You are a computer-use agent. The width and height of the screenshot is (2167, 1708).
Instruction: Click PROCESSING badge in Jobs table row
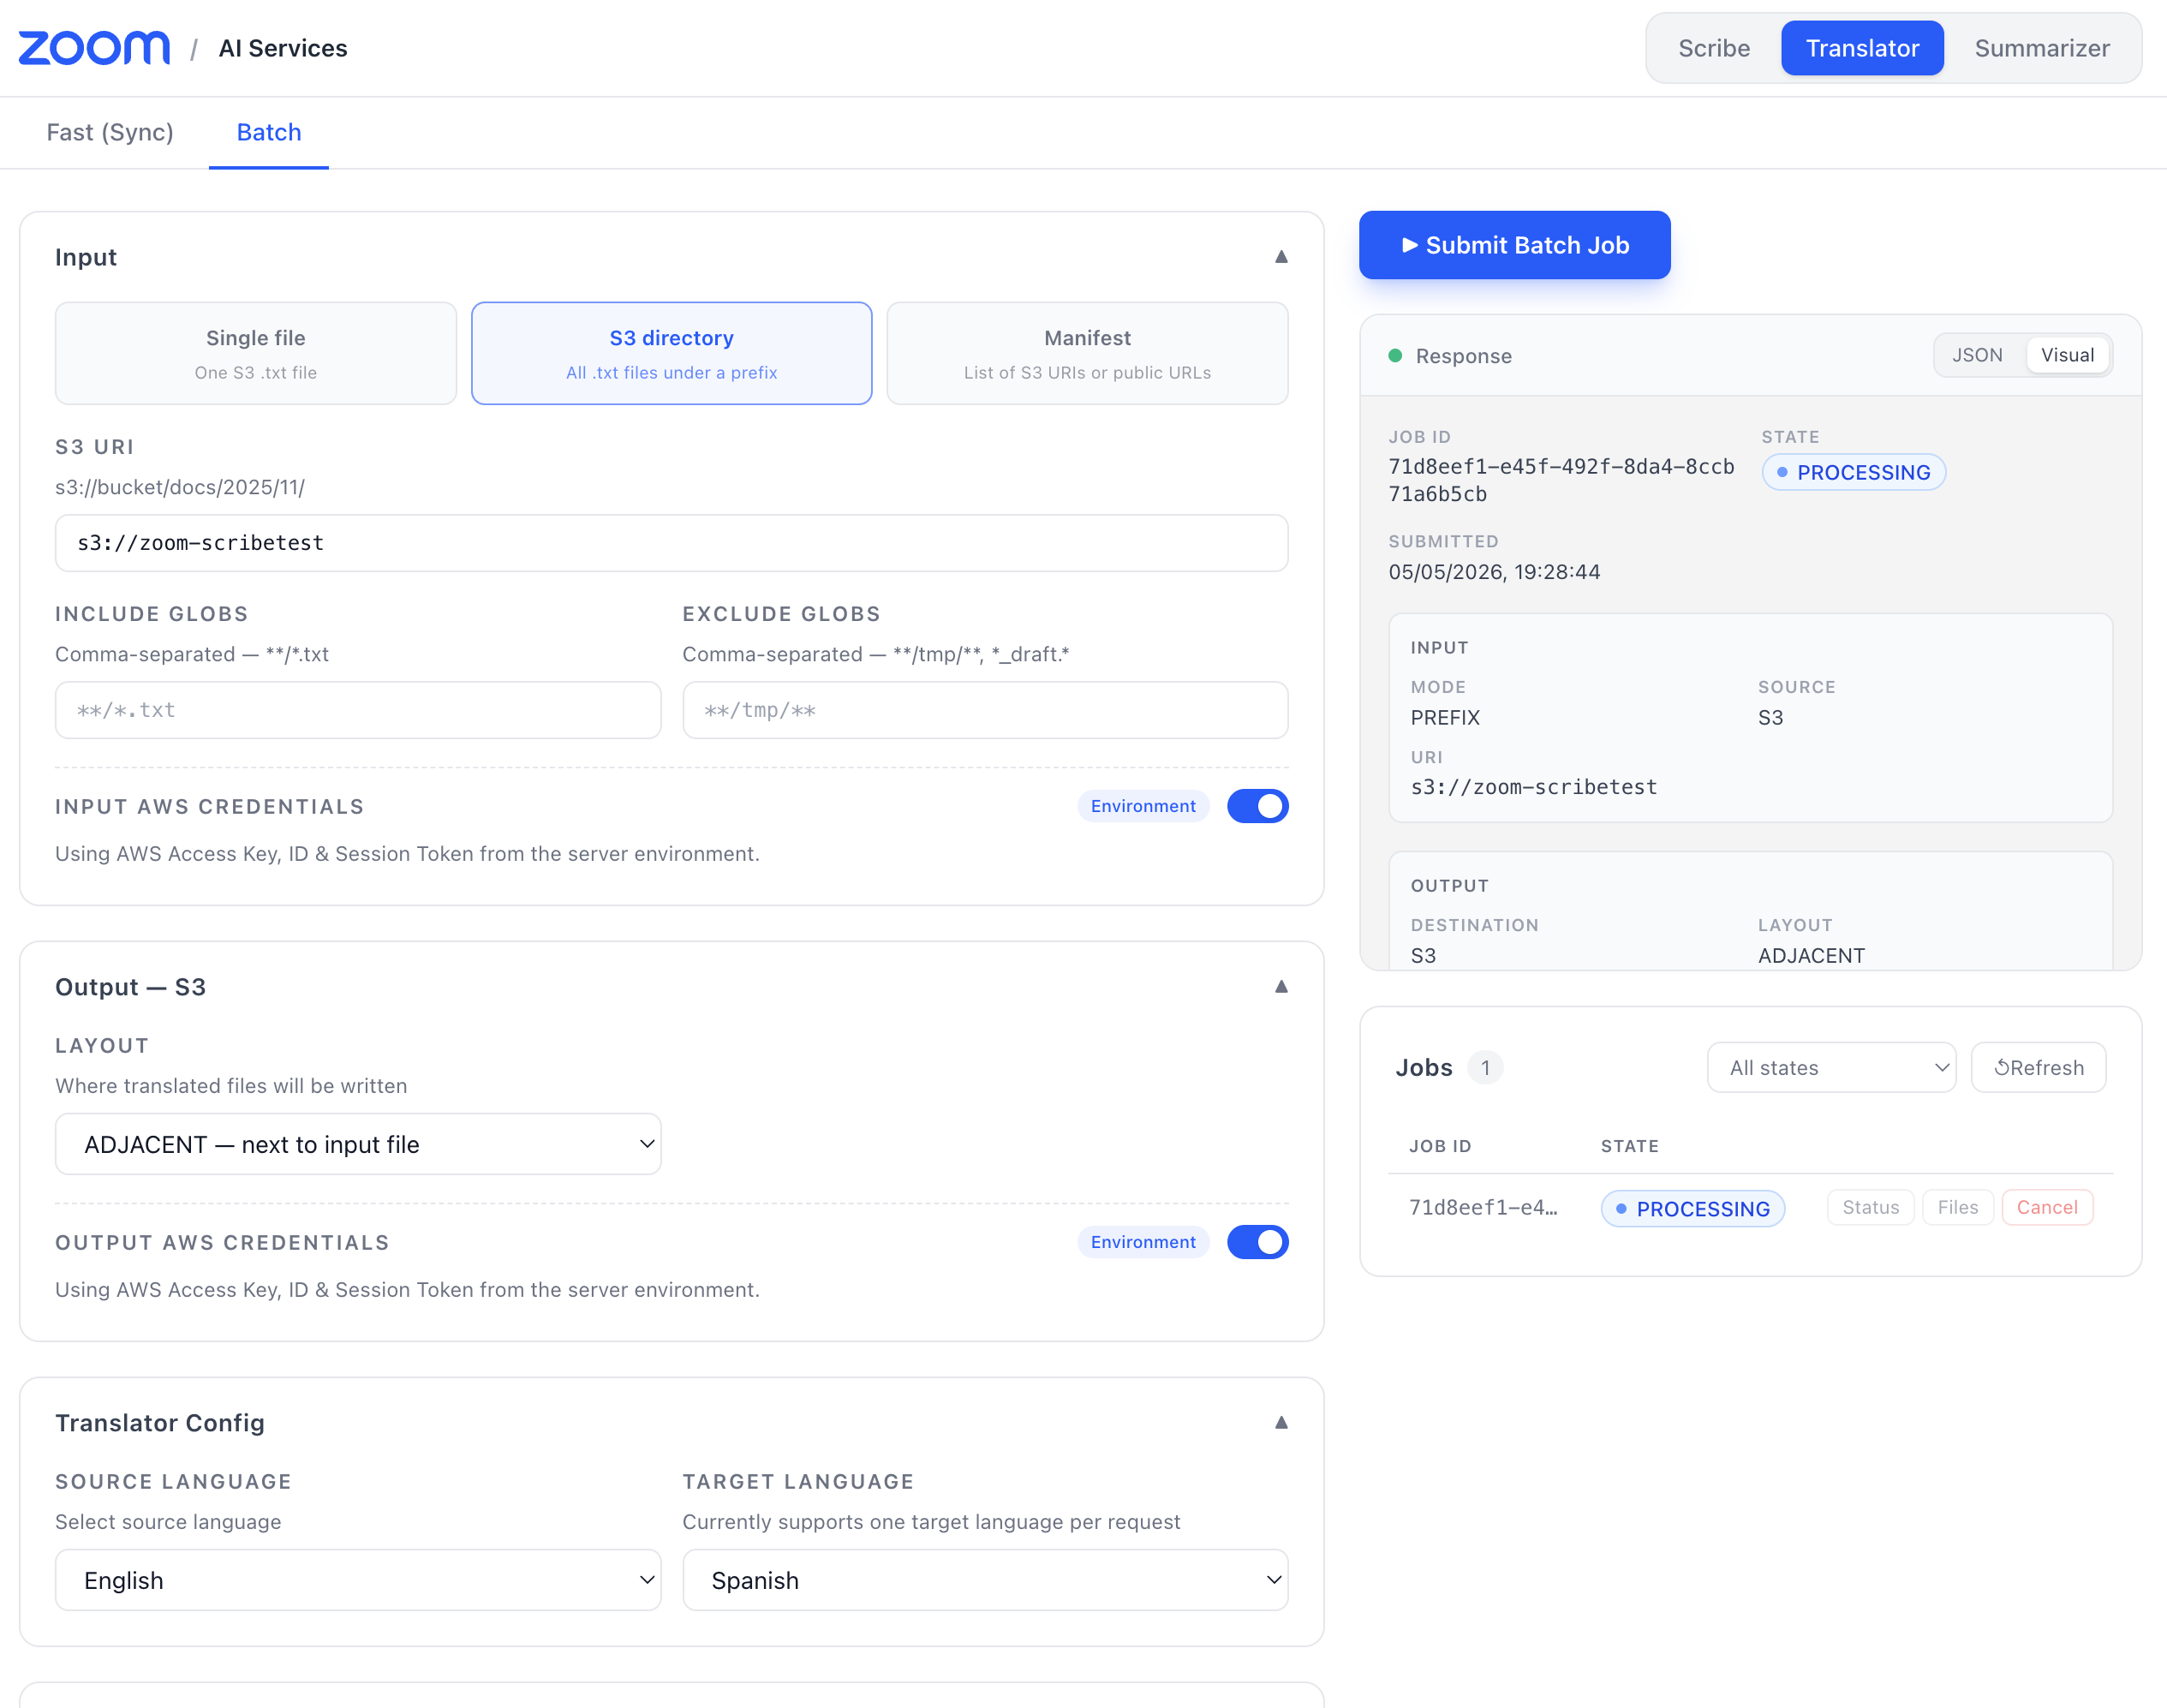pos(1692,1208)
